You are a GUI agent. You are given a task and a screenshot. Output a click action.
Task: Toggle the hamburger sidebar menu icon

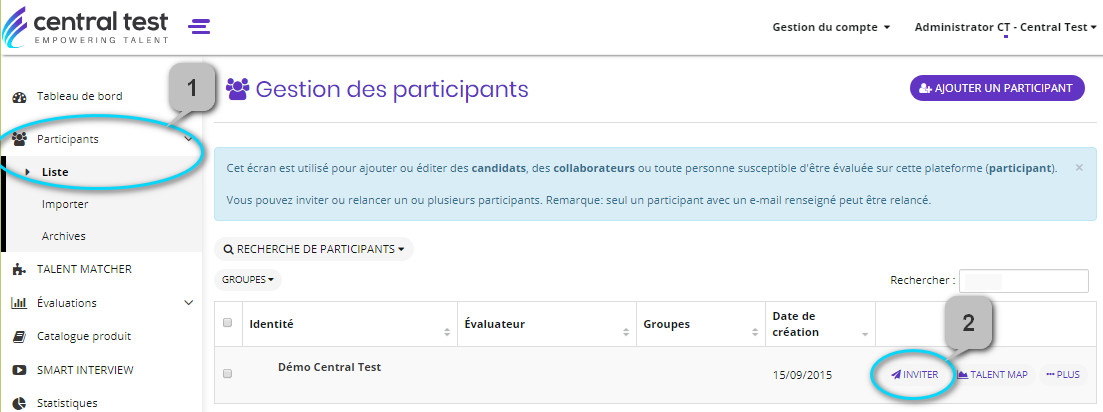[x=199, y=27]
